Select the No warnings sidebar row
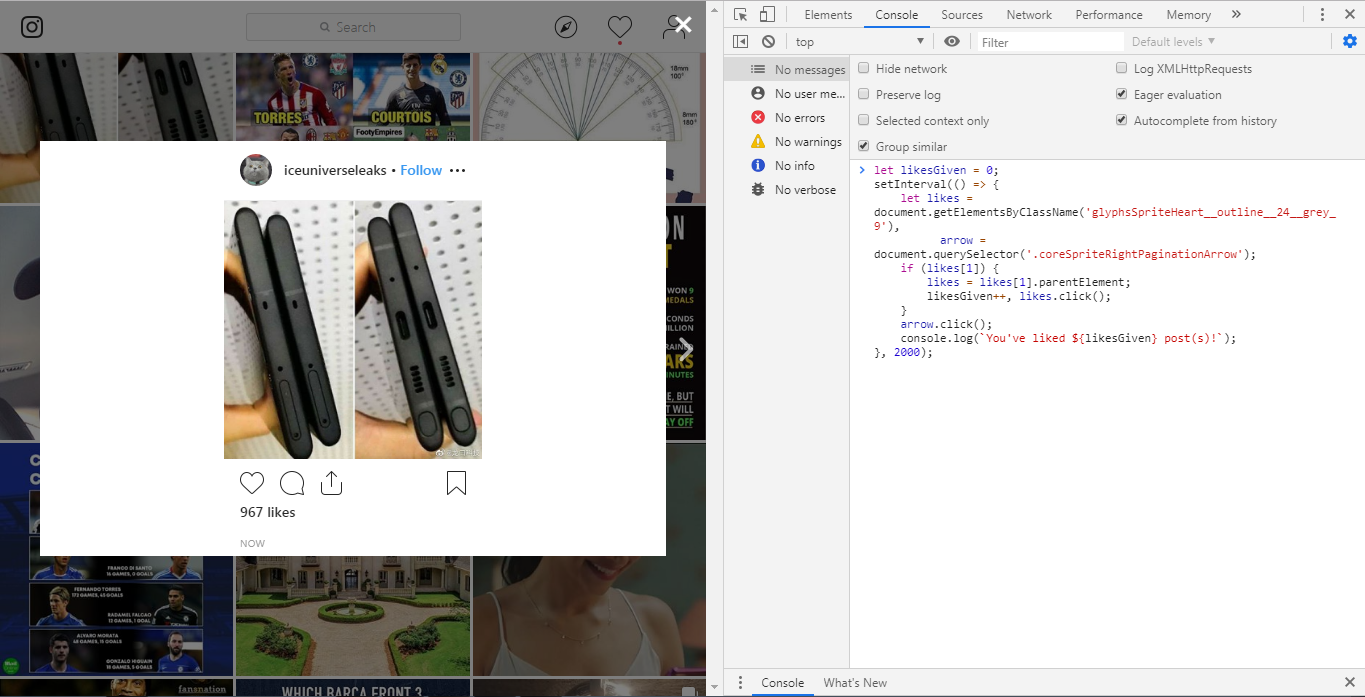The height and width of the screenshot is (697, 1365). point(787,142)
